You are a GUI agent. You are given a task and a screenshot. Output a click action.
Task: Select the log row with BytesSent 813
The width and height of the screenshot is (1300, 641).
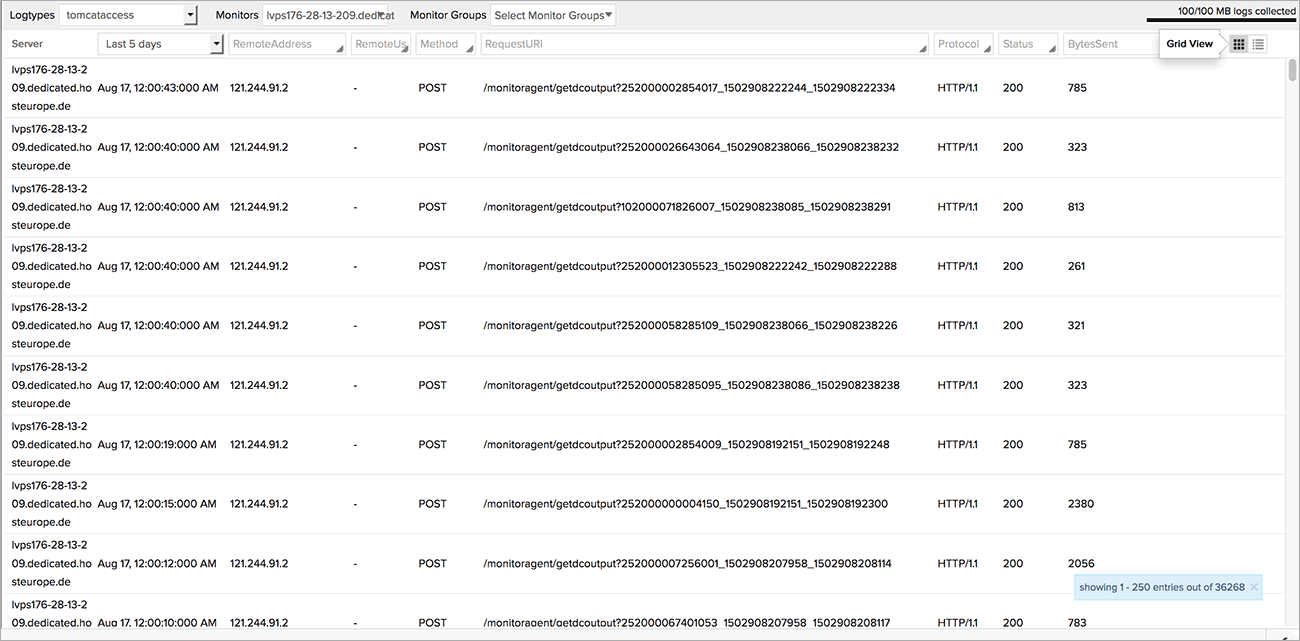click(640, 207)
